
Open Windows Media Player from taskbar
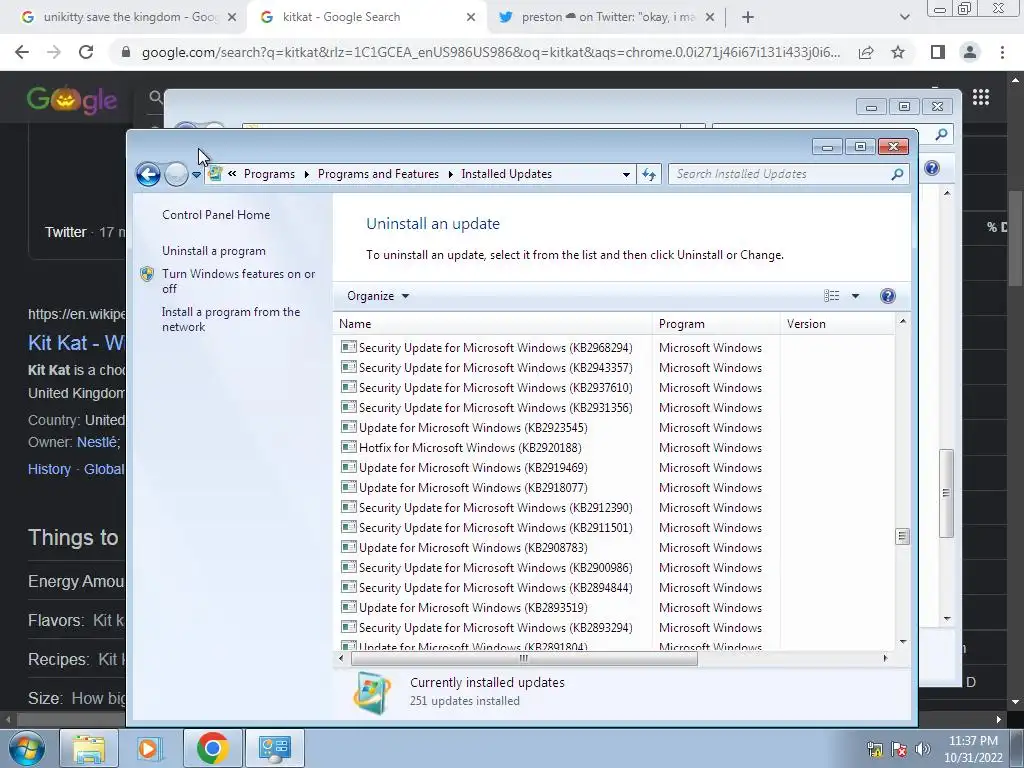pyautogui.click(x=149, y=748)
